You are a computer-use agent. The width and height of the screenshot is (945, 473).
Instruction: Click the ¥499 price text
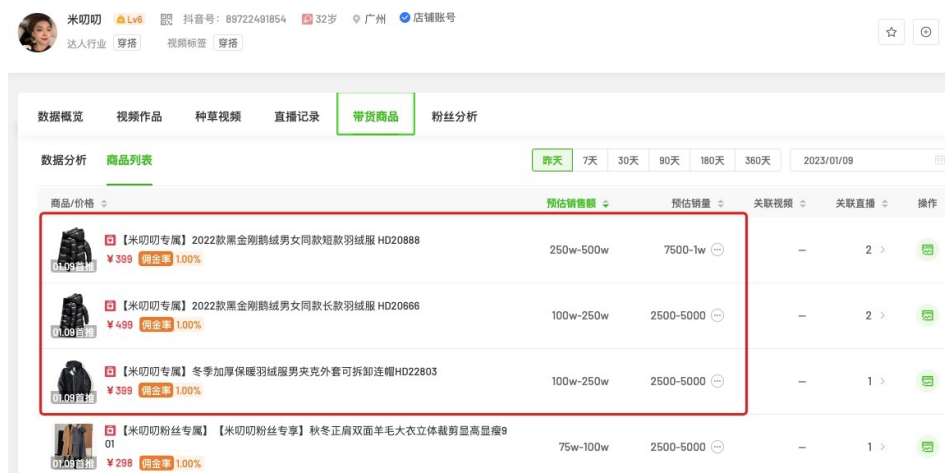click(x=119, y=325)
